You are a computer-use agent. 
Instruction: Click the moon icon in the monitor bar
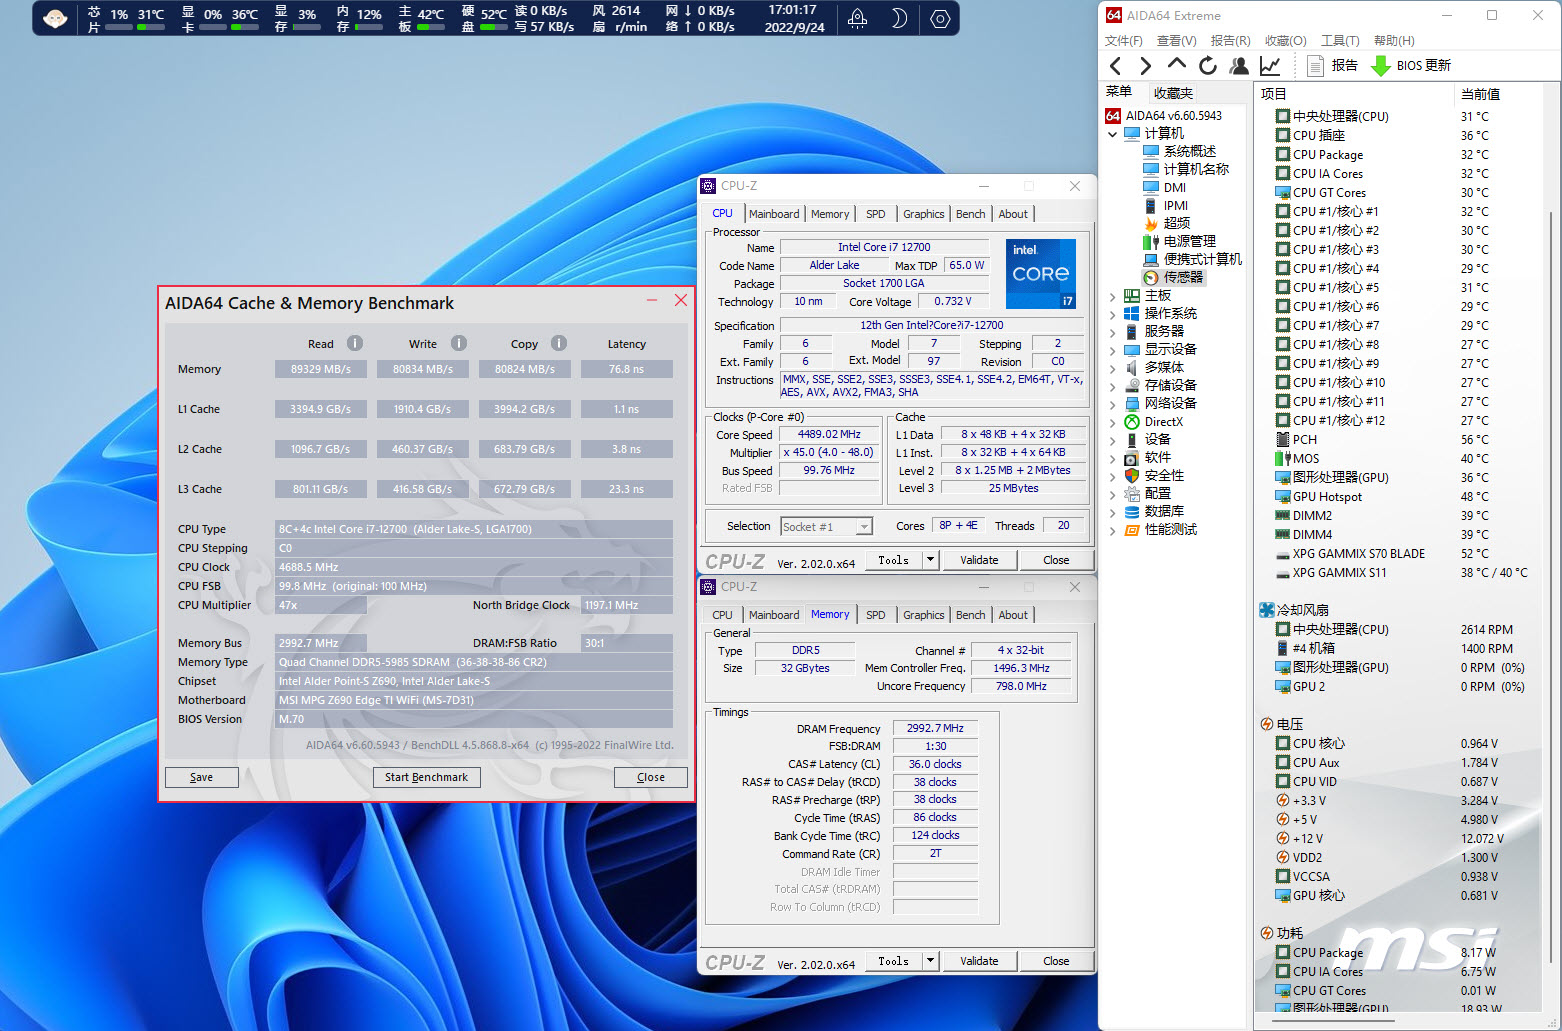point(898,18)
